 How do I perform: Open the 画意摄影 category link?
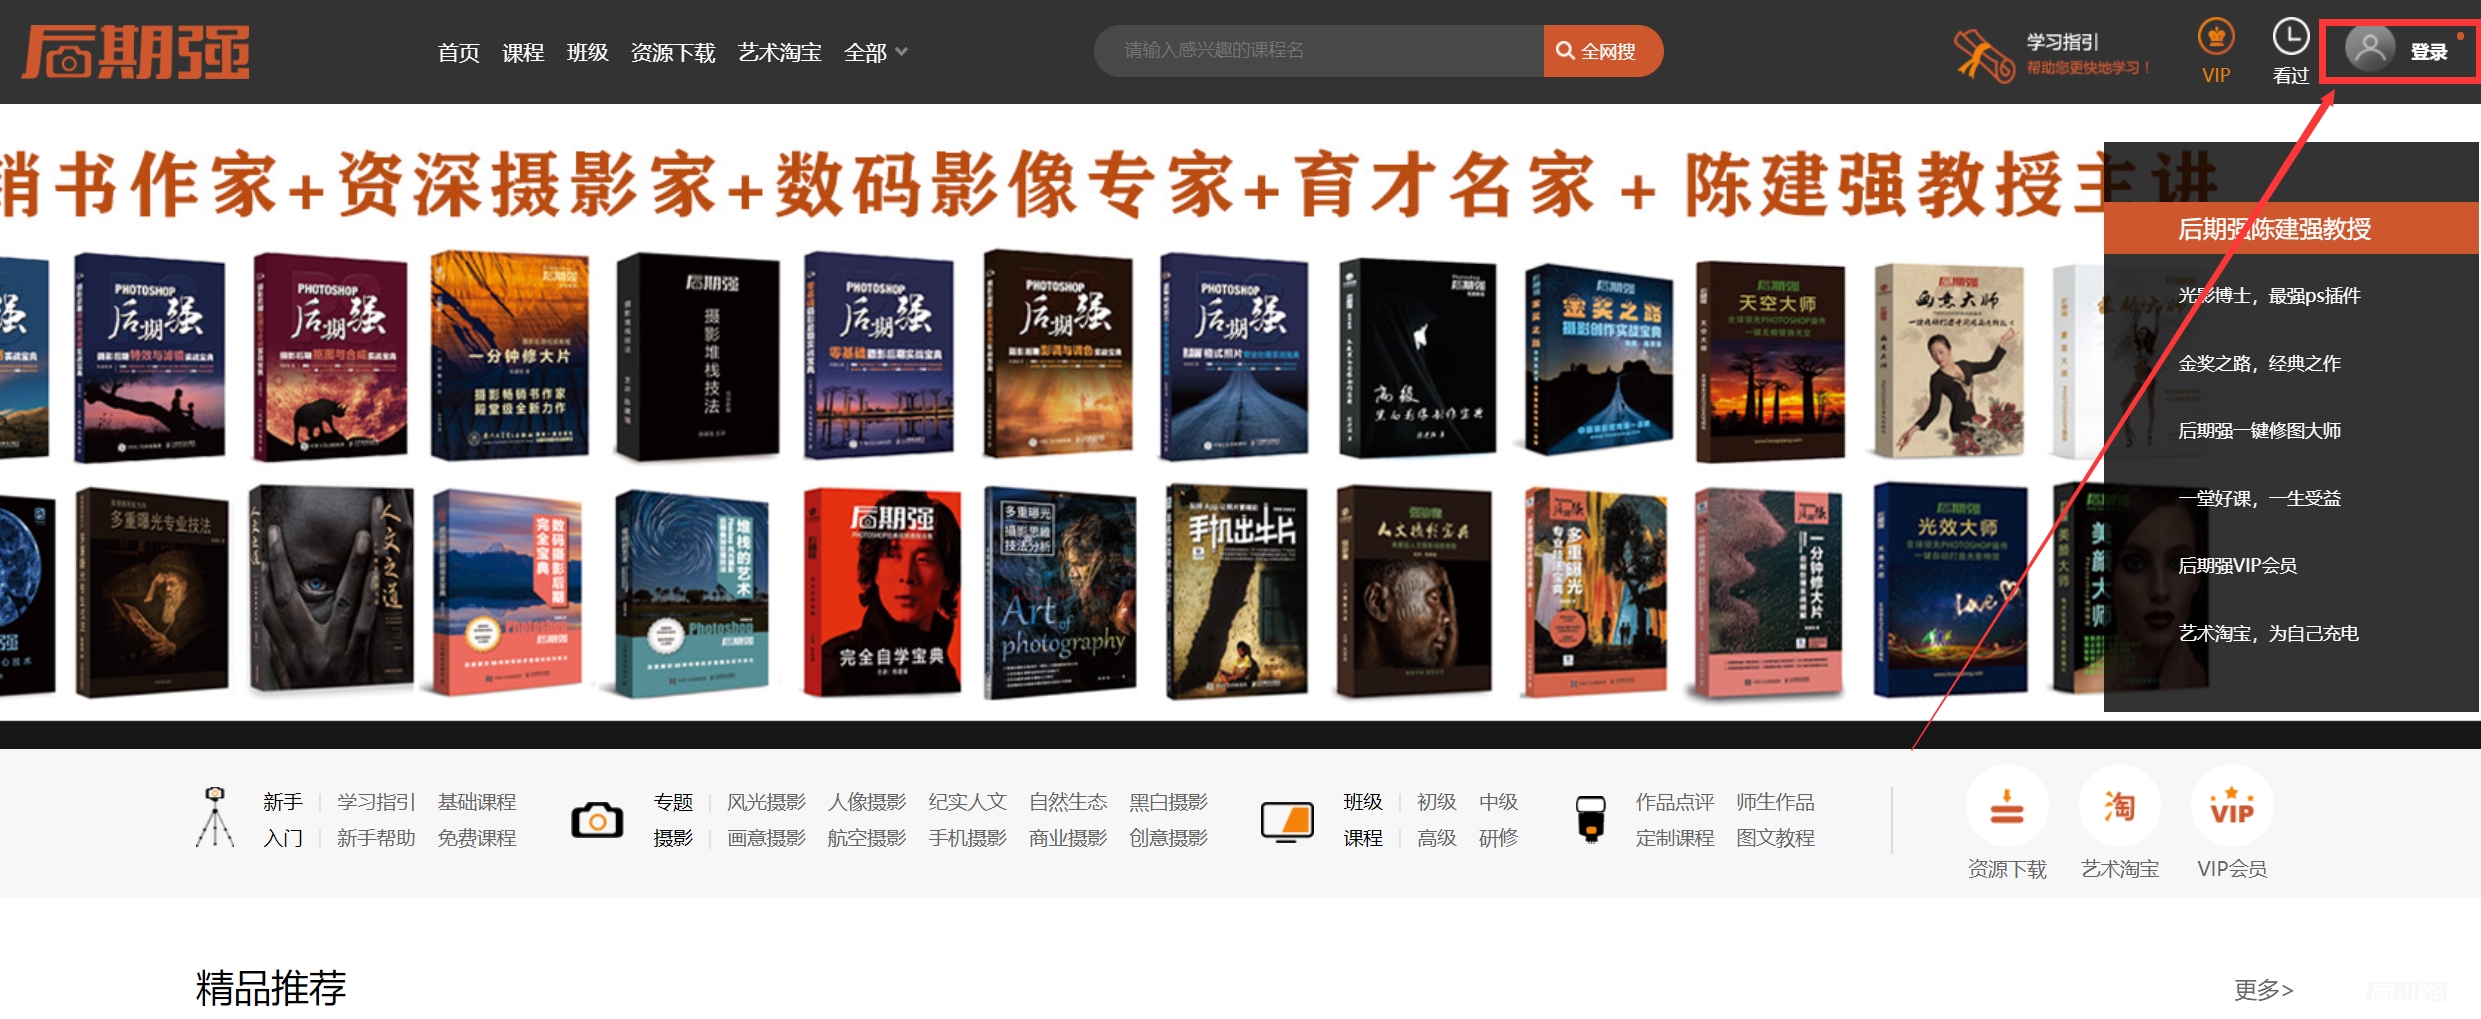click(766, 838)
